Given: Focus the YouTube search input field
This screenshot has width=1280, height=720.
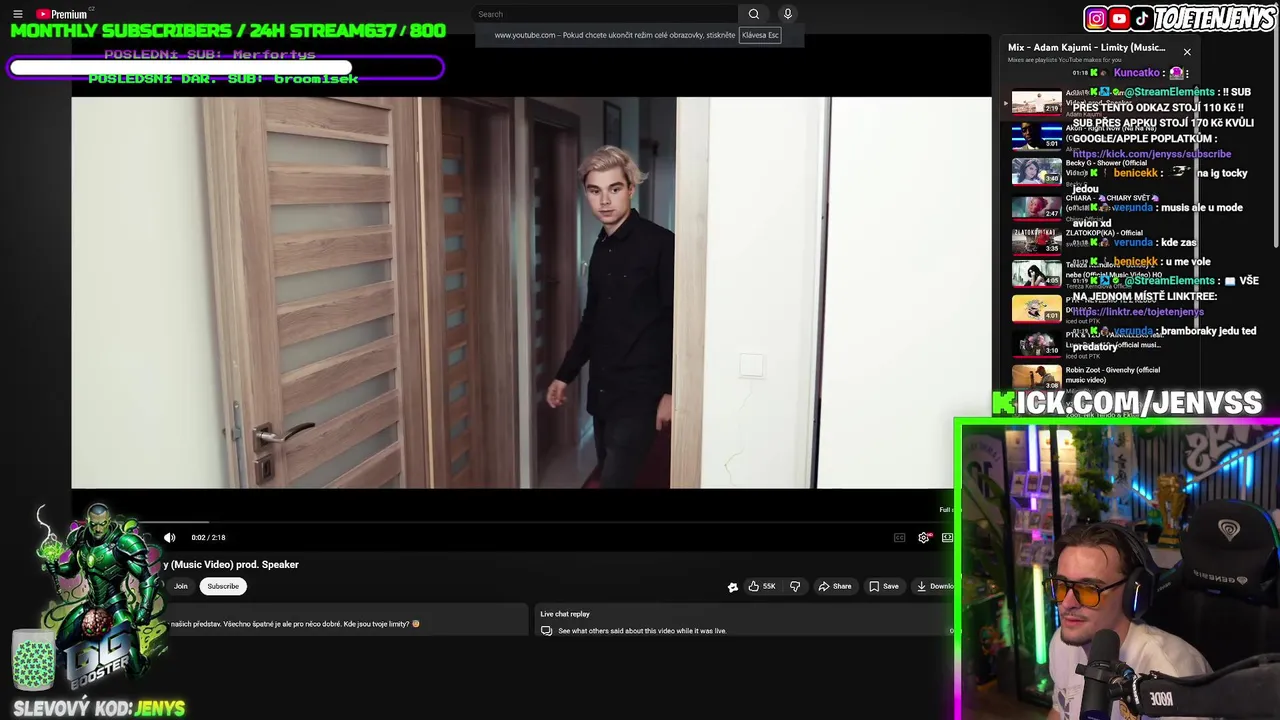Looking at the screenshot, I should [x=605, y=14].
